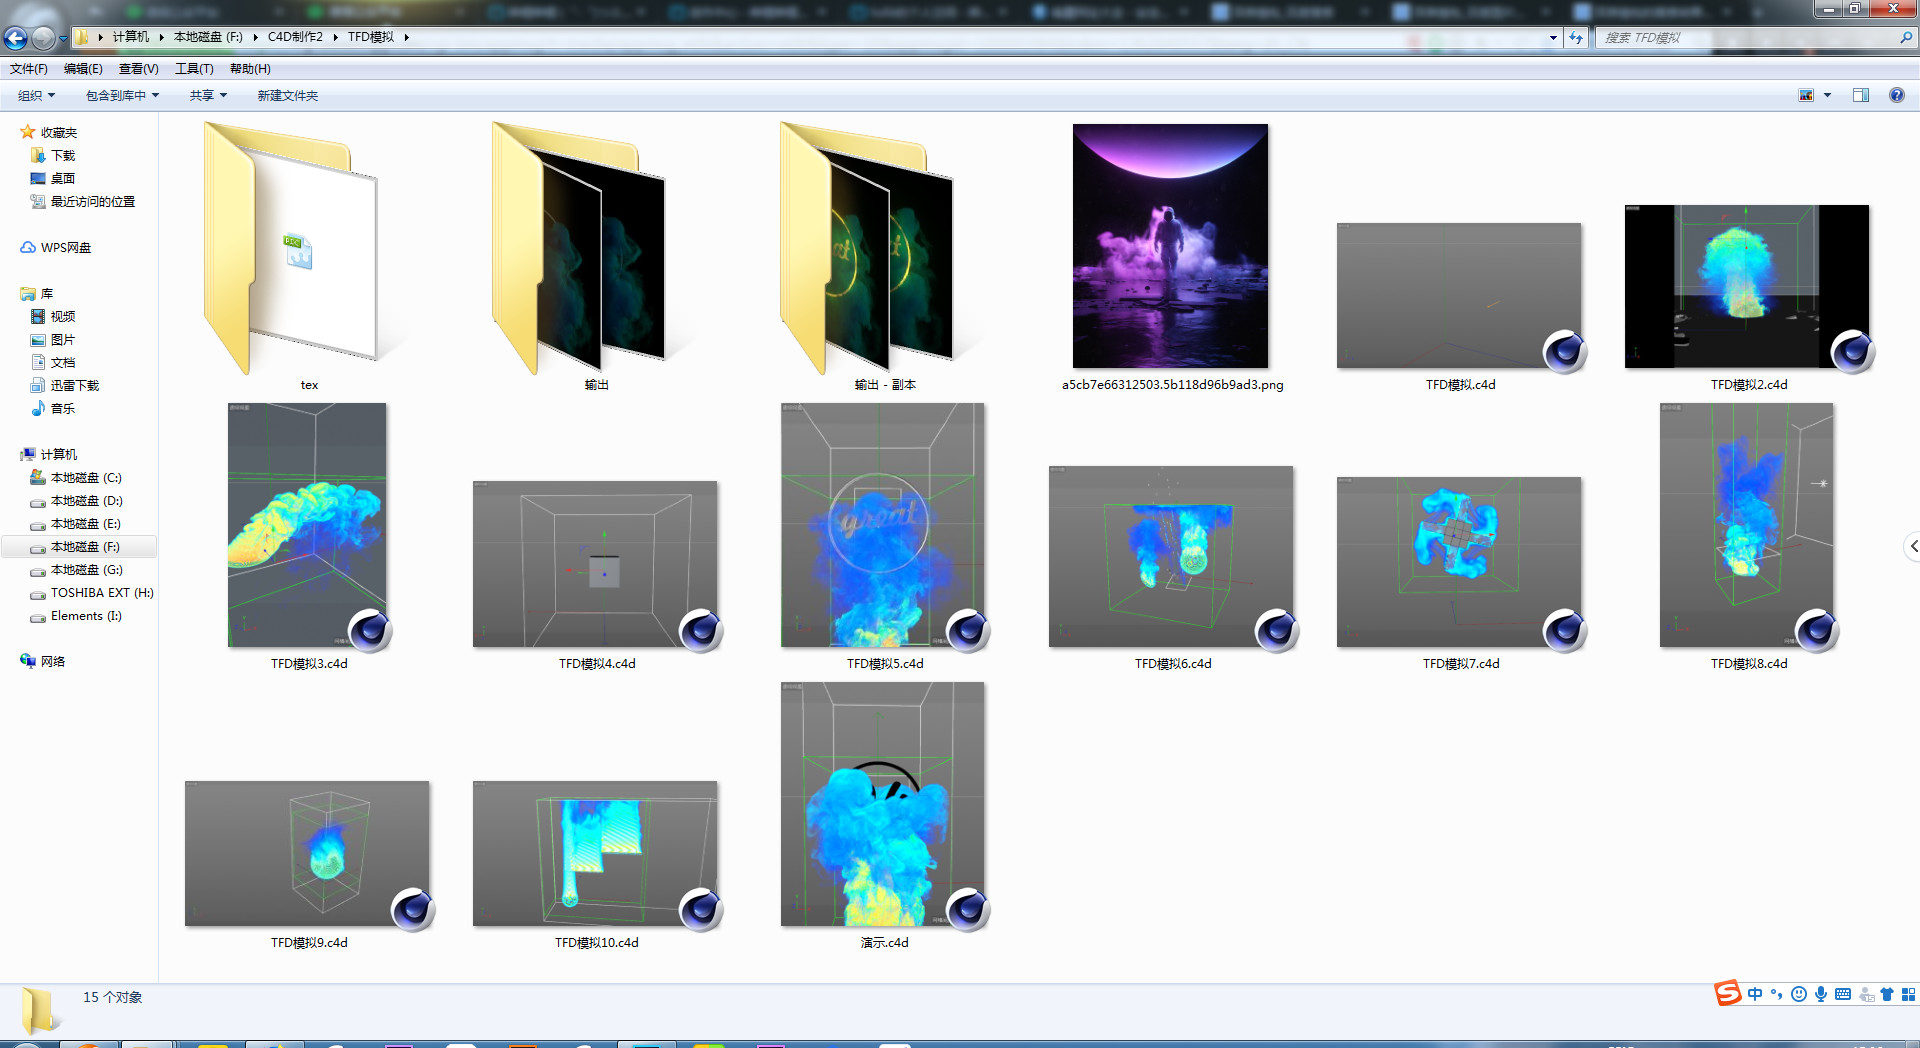Click the Forward navigation arrow

coord(43,38)
